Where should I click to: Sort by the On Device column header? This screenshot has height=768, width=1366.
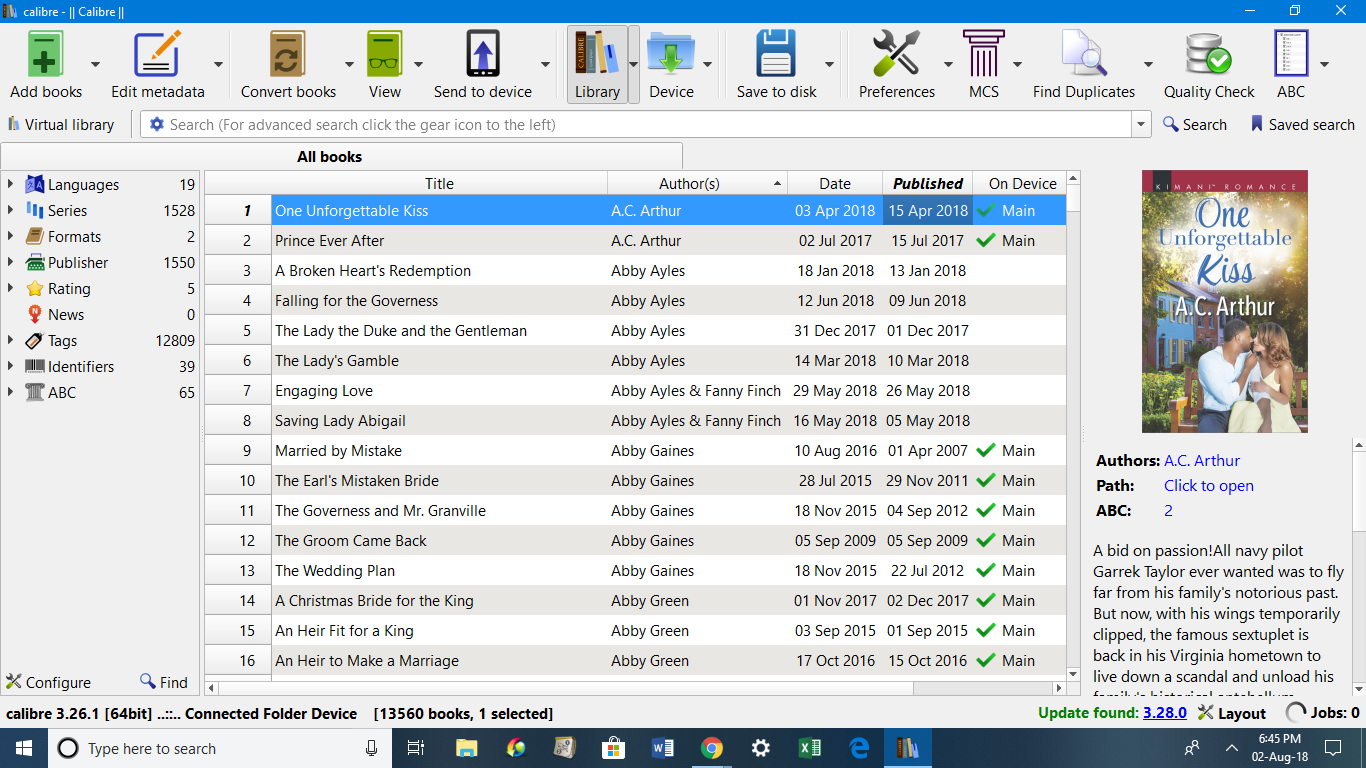1019,183
